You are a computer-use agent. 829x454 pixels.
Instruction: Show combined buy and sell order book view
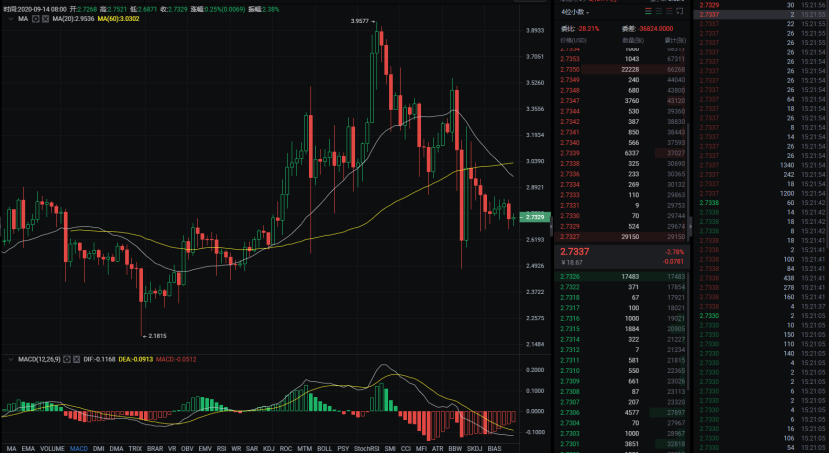pyautogui.click(x=648, y=11)
